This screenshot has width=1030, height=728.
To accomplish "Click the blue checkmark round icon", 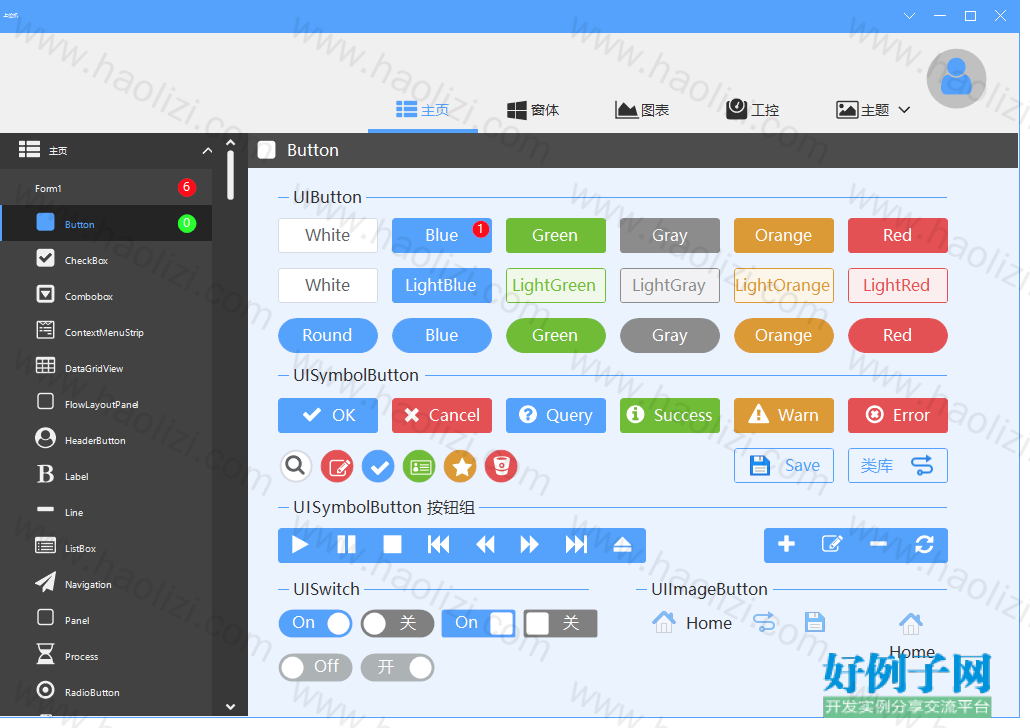I will point(378,466).
